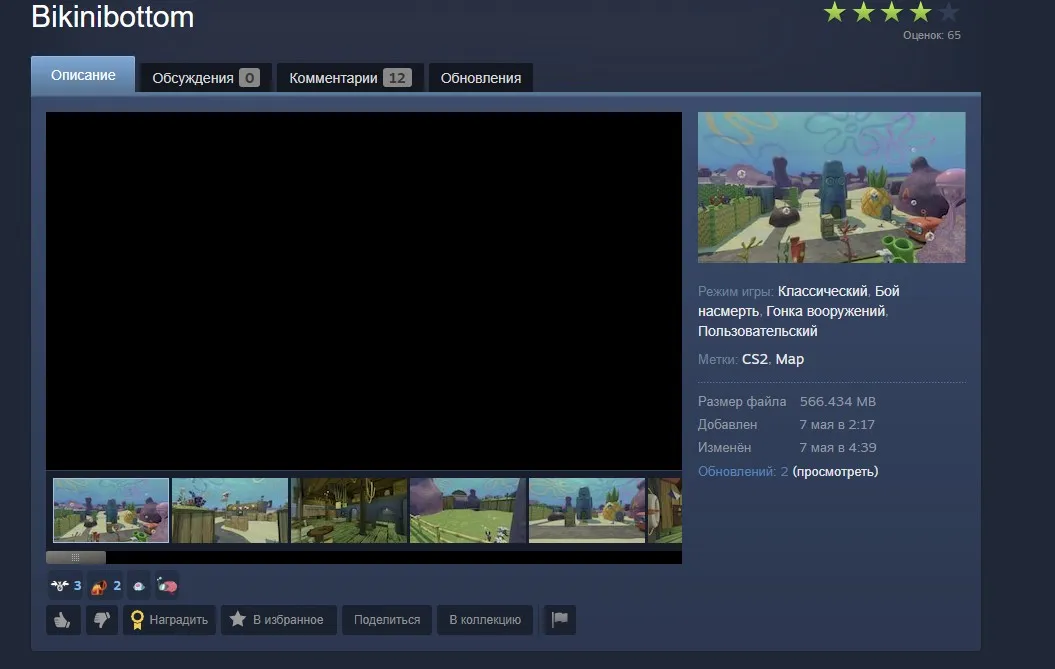Viewport: 1055px width, 669px height.
Task: Click the Обновлений: 2 text
Action: [743, 472]
